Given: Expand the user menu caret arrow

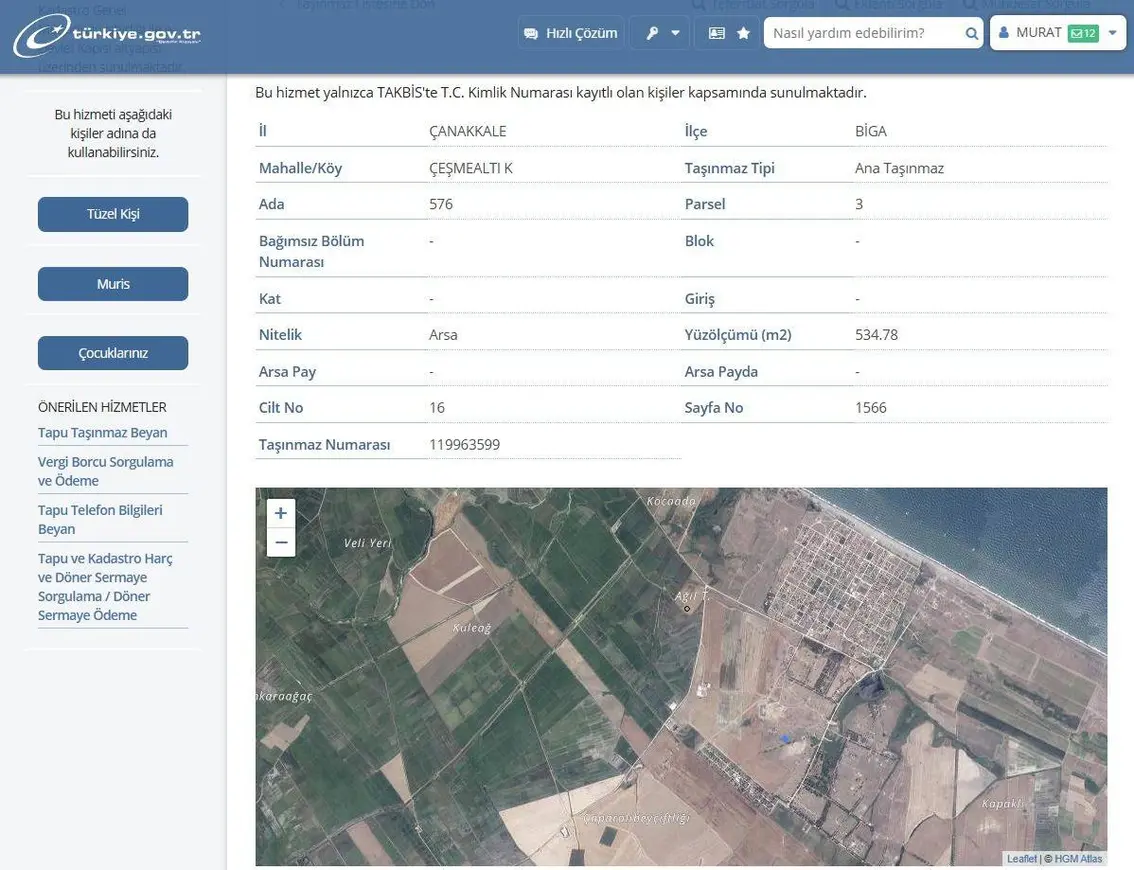Looking at the screenshot, I should (x=1113, y=33).
